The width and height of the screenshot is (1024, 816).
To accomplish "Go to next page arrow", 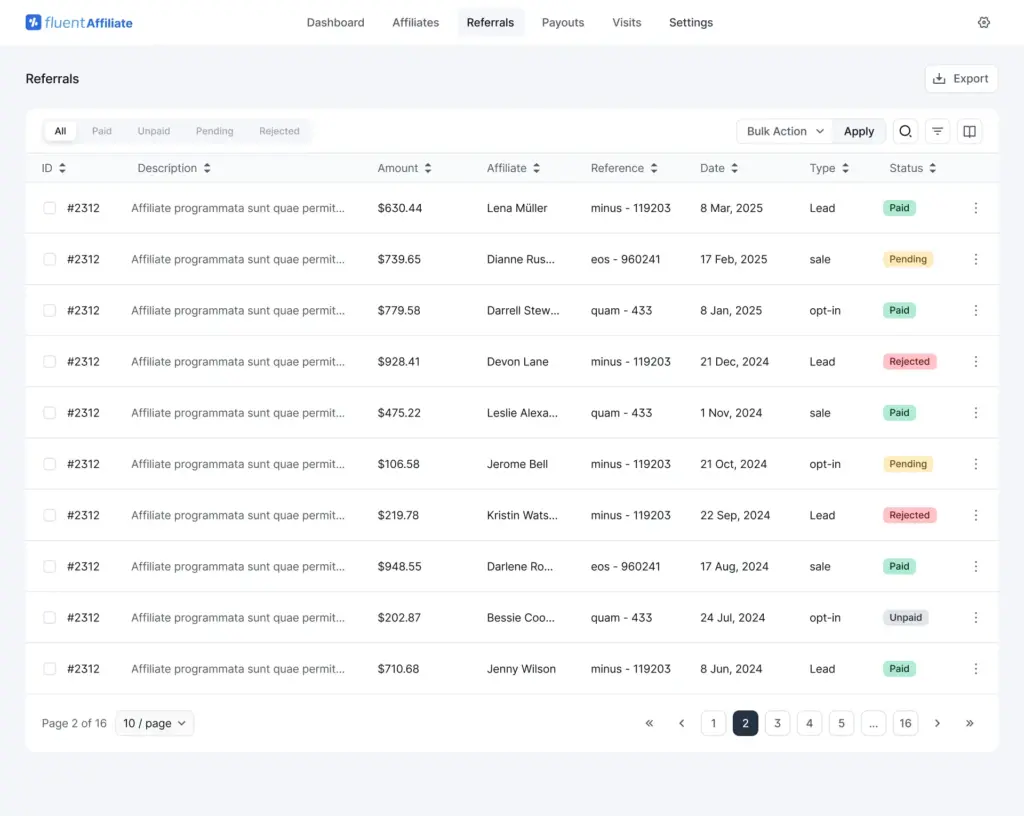I will click(x=937, y=723).
